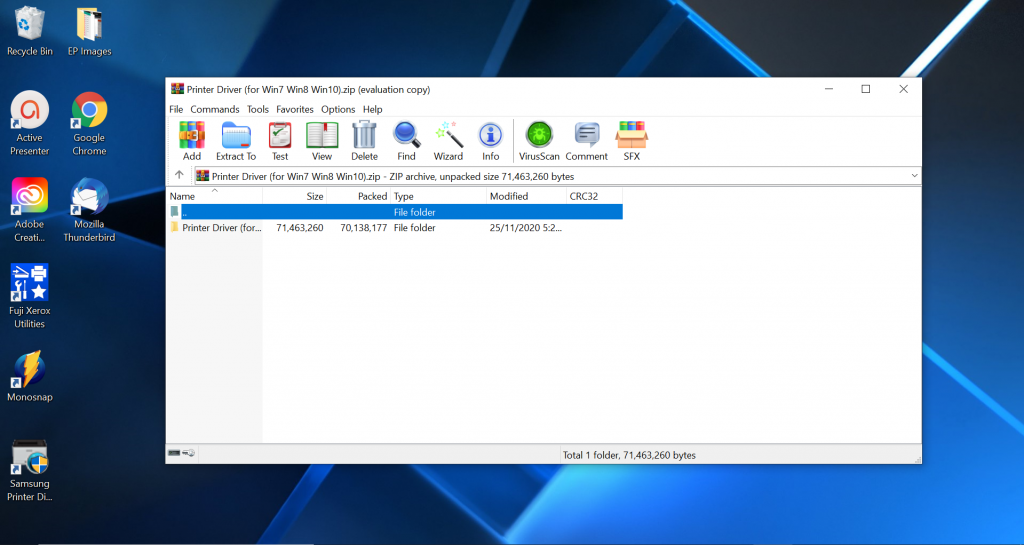Image resolution: width=1024 pixels, height=545 pixels.
Task: Go up one level arrow
Action: tap(179, 175)
